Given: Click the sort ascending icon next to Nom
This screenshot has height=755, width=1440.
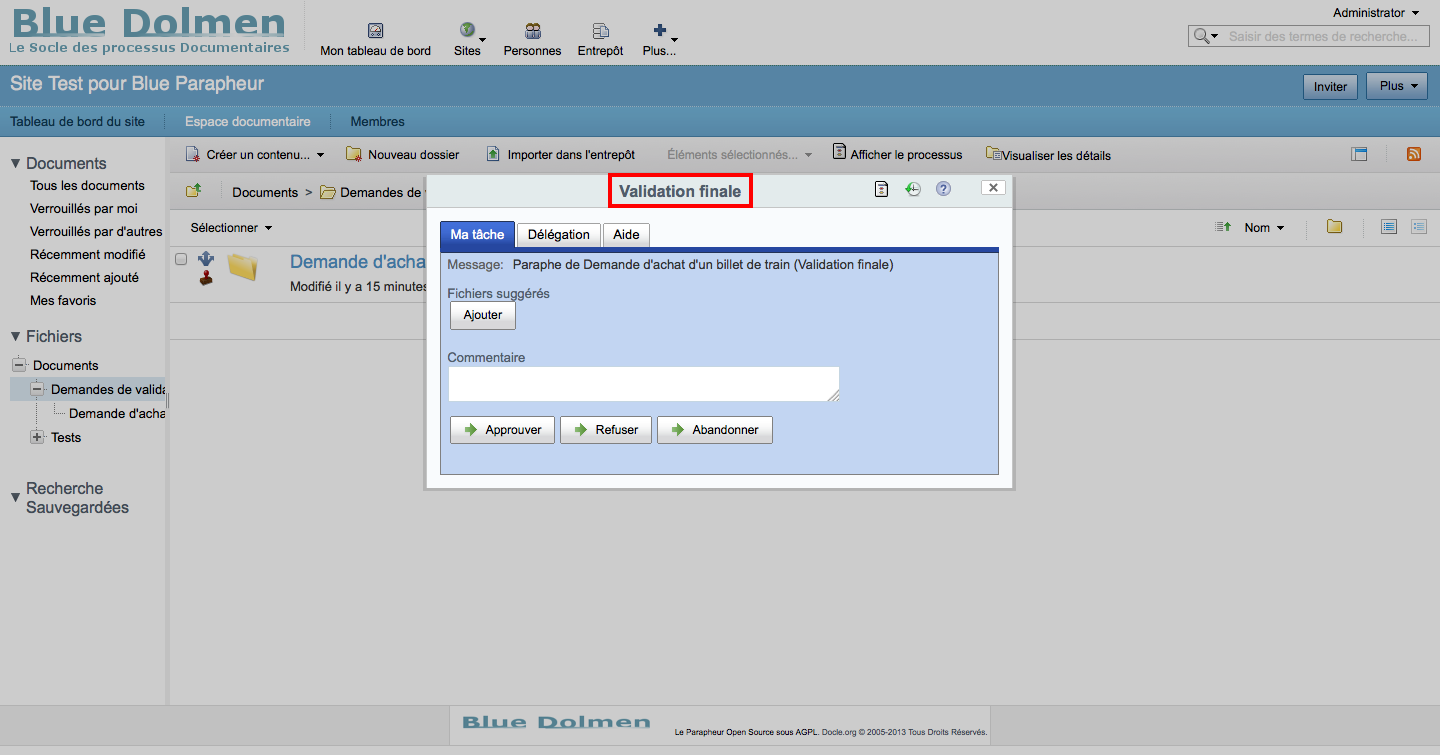Looking at the screenshot, I should point(1222,227).
